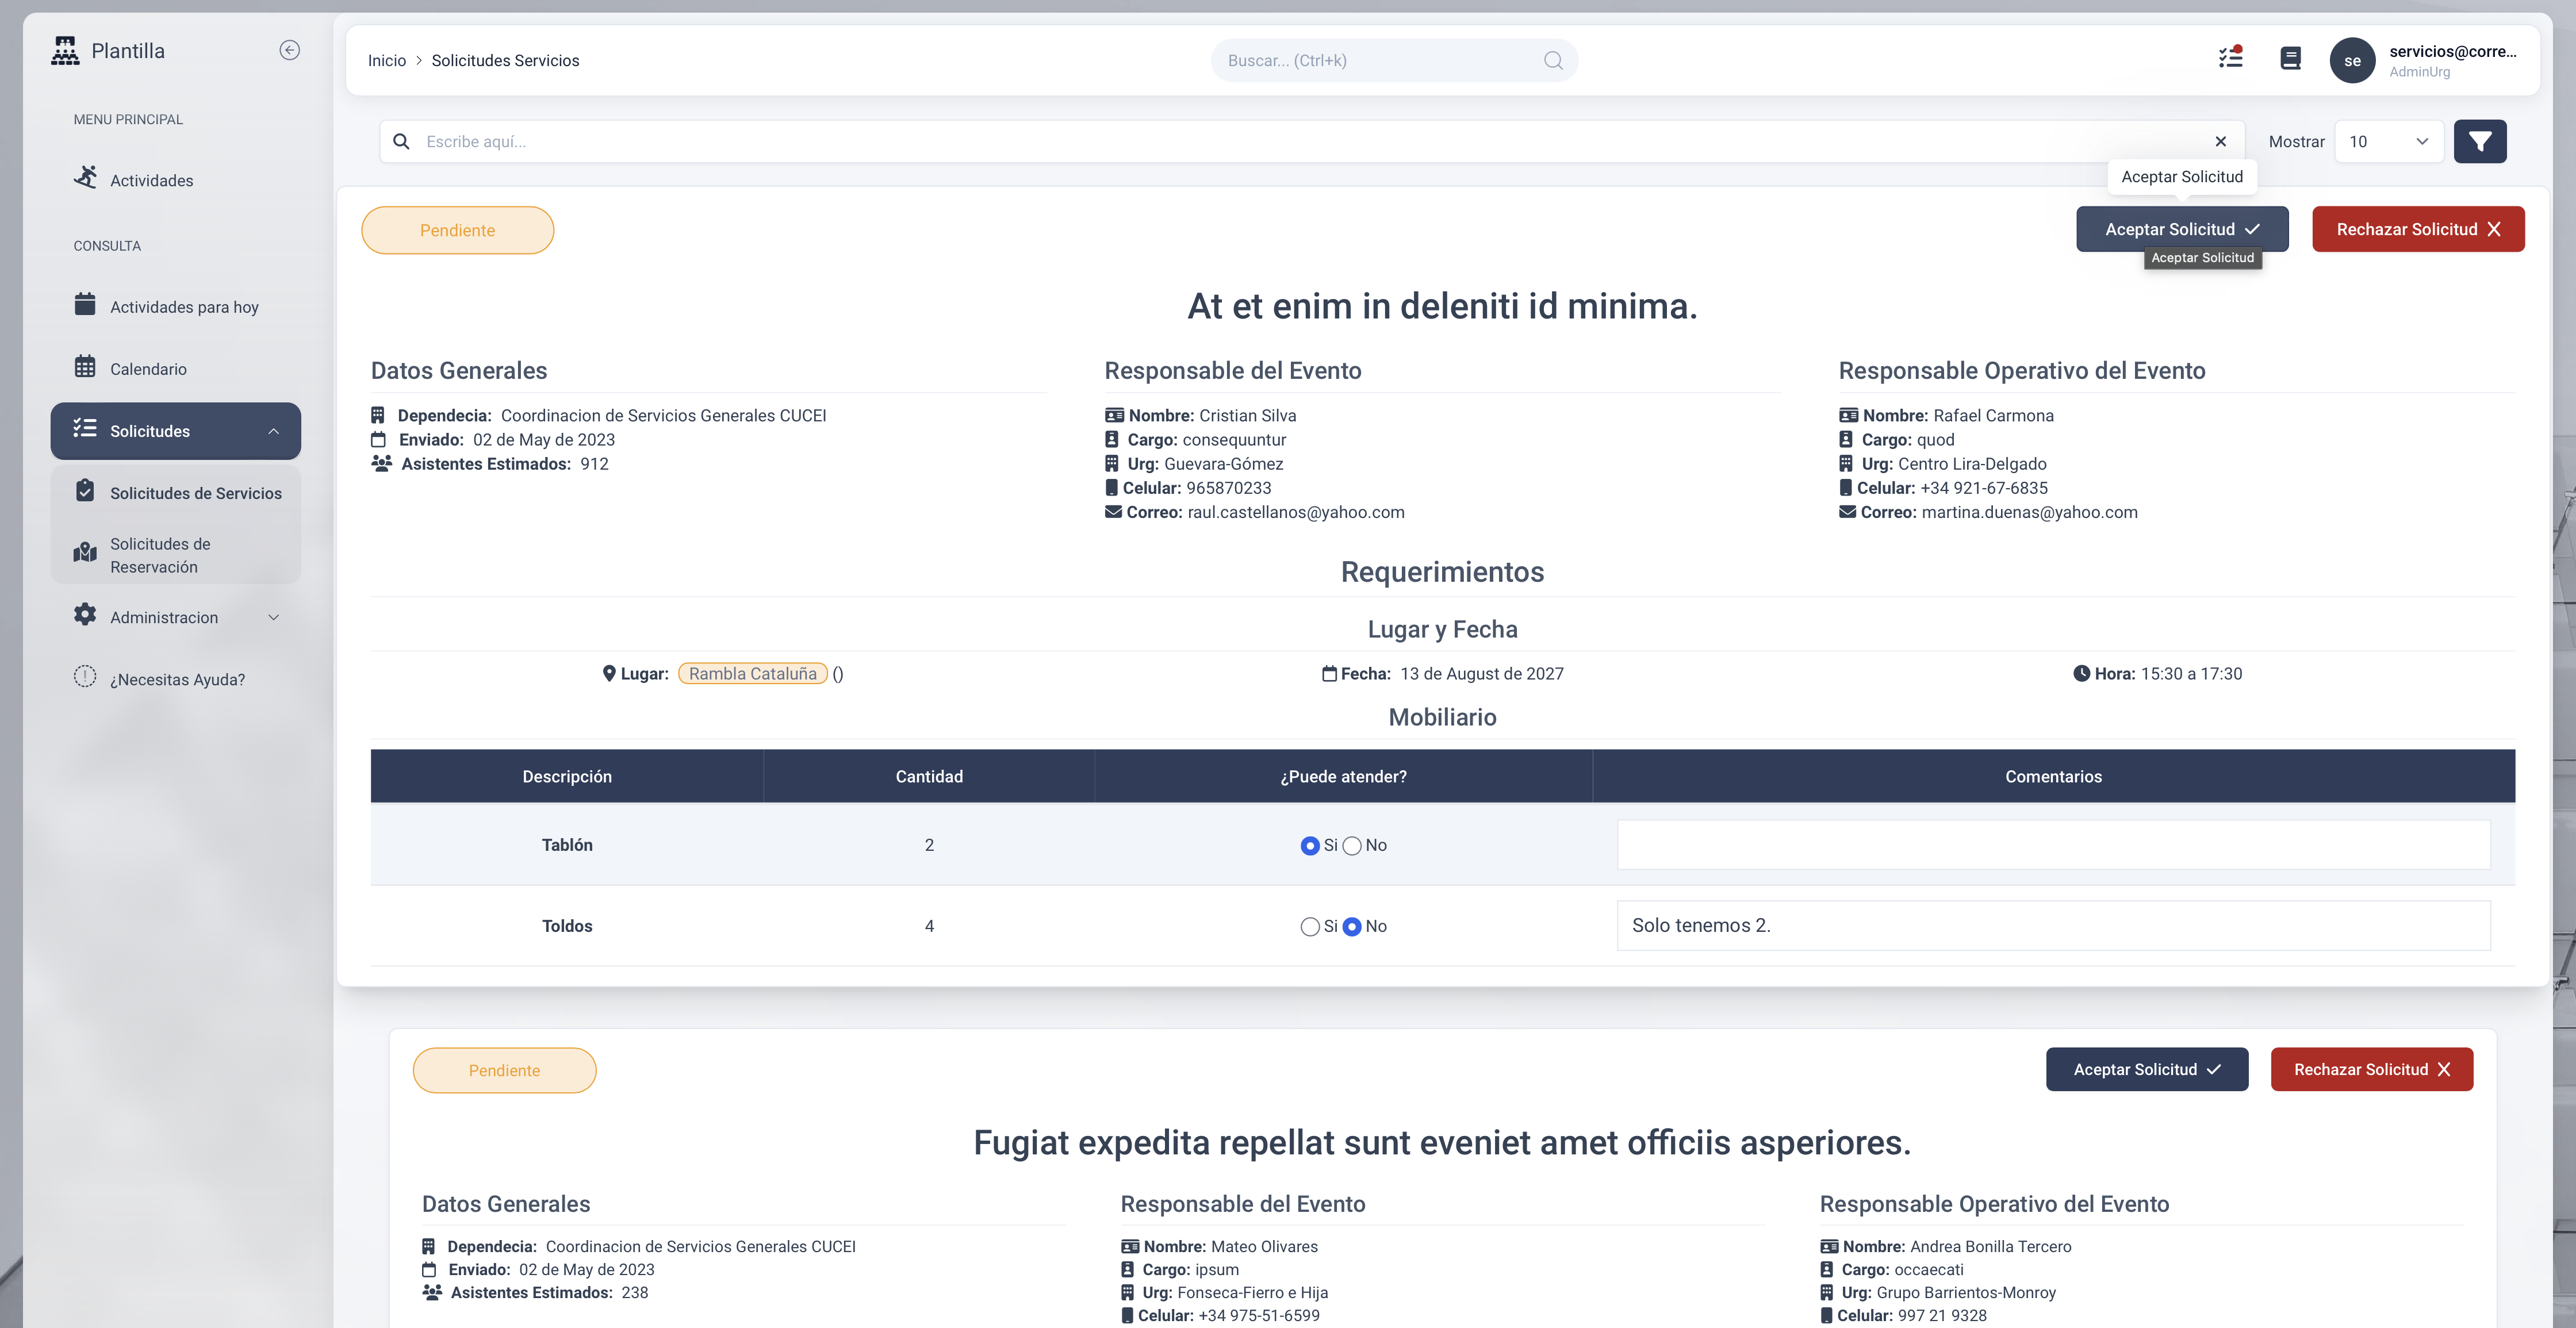Image resolution: width=2576 pixels, height=1328 pixels.
Task: Go to Actividades para hoy
Action: (x=184, y=307)
